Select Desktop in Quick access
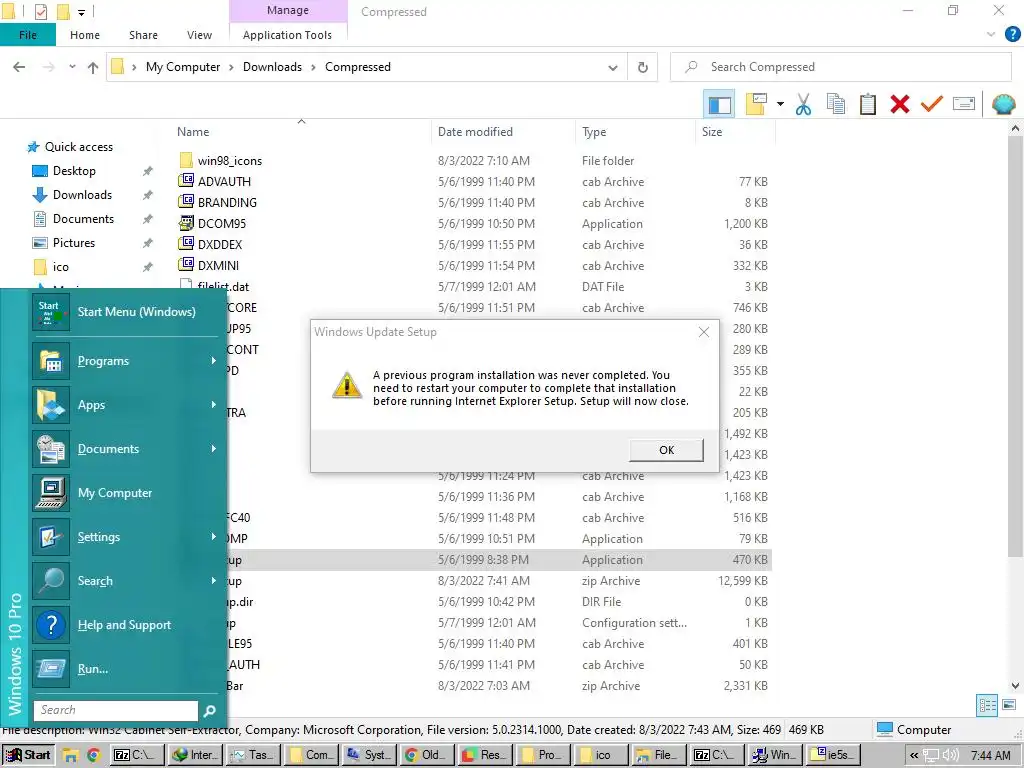This screenshot has width=1024, height=768. pos(74,170)
